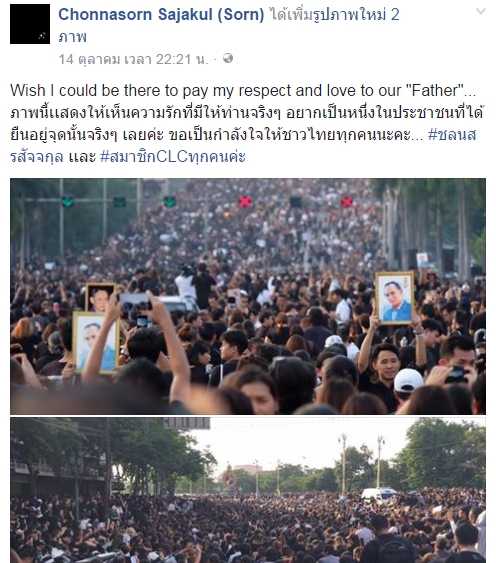This screenshot has width=496, height=563.
Task: Open the second crowd photo with trees
Action: click(x=248, y=490)
